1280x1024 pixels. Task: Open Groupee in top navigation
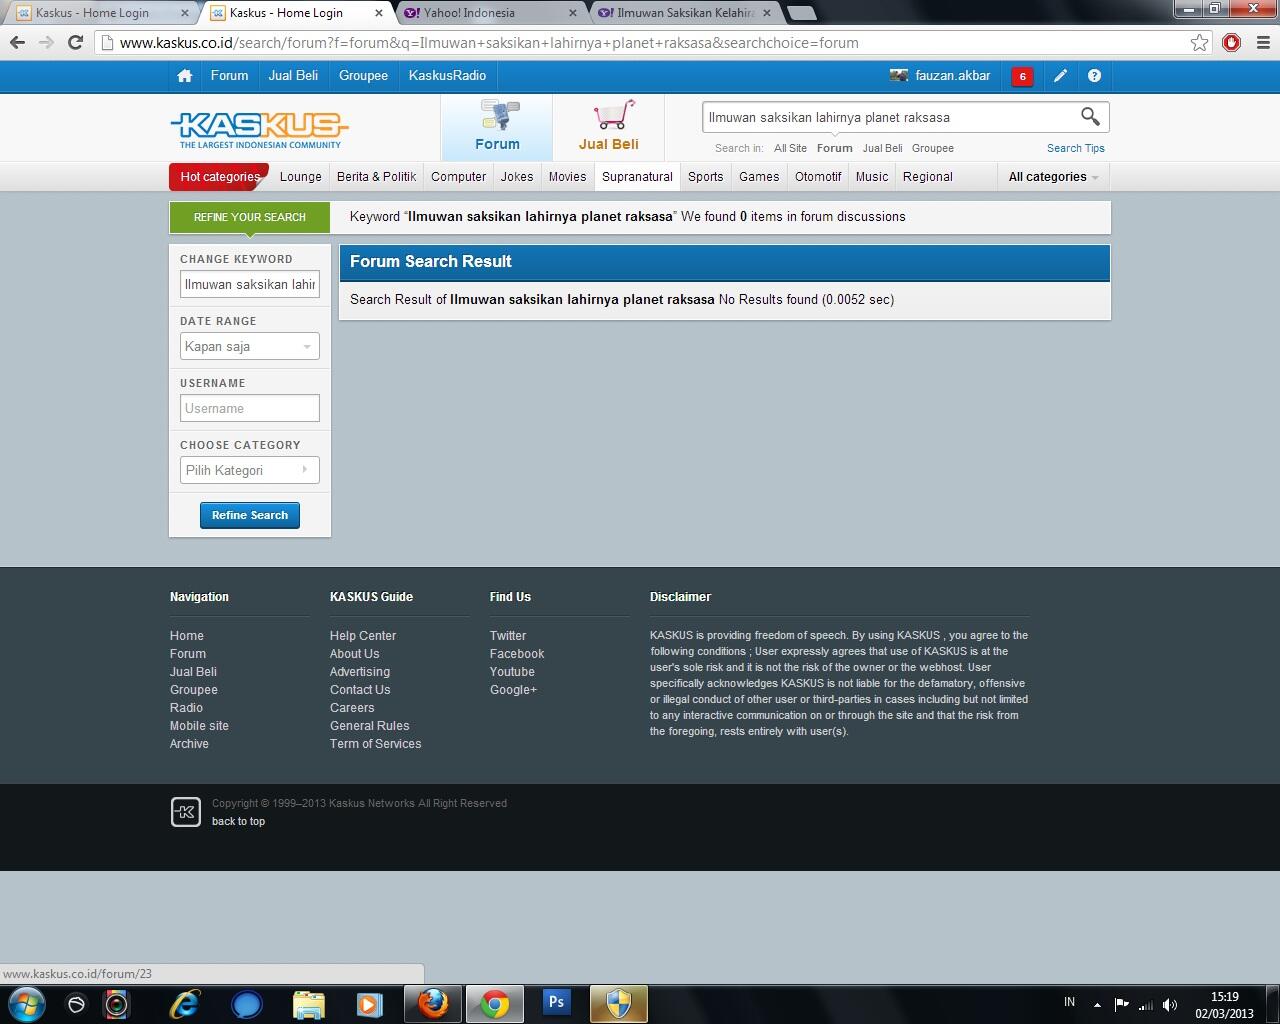pyautogui.click(x=363, y=76)
